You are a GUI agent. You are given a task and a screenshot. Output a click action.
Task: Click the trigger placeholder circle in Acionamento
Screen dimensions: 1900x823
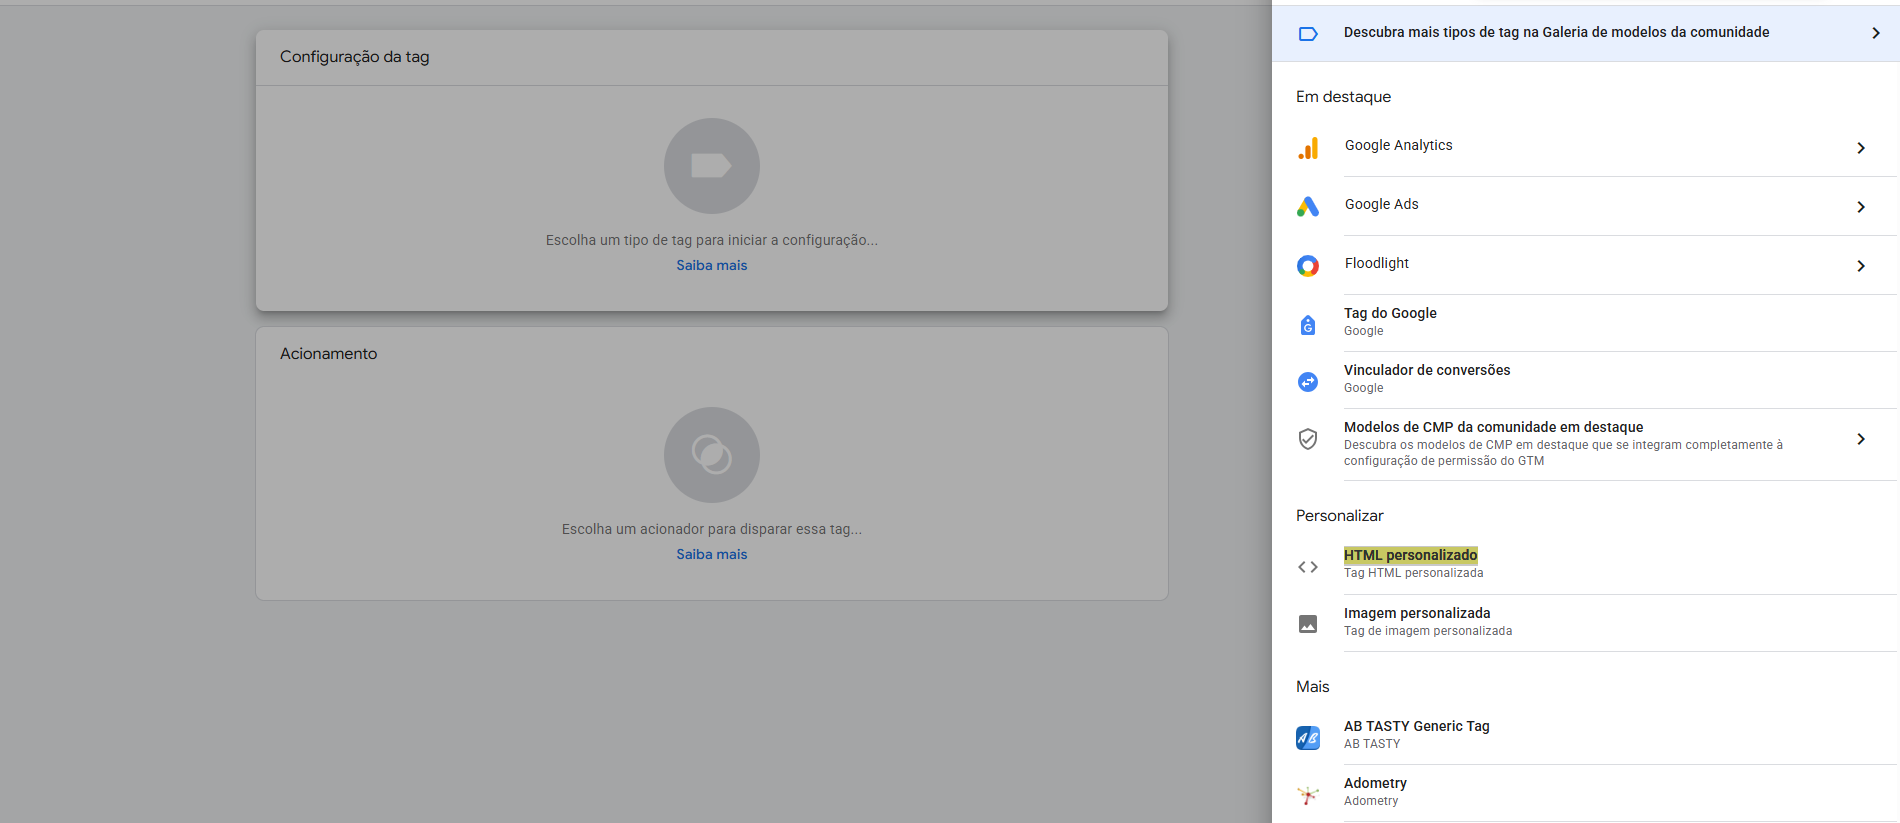coord(712,455)
